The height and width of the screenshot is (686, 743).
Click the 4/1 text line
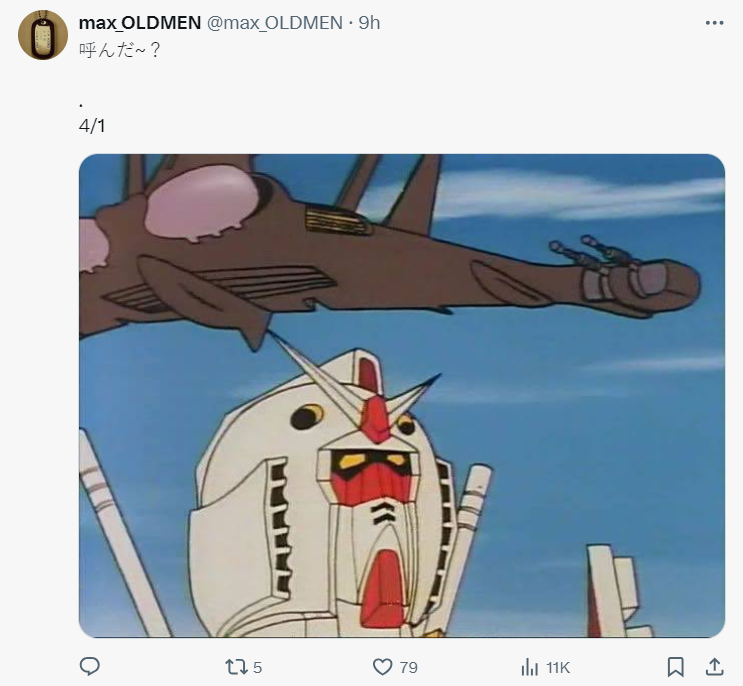[x=91, y=128]
